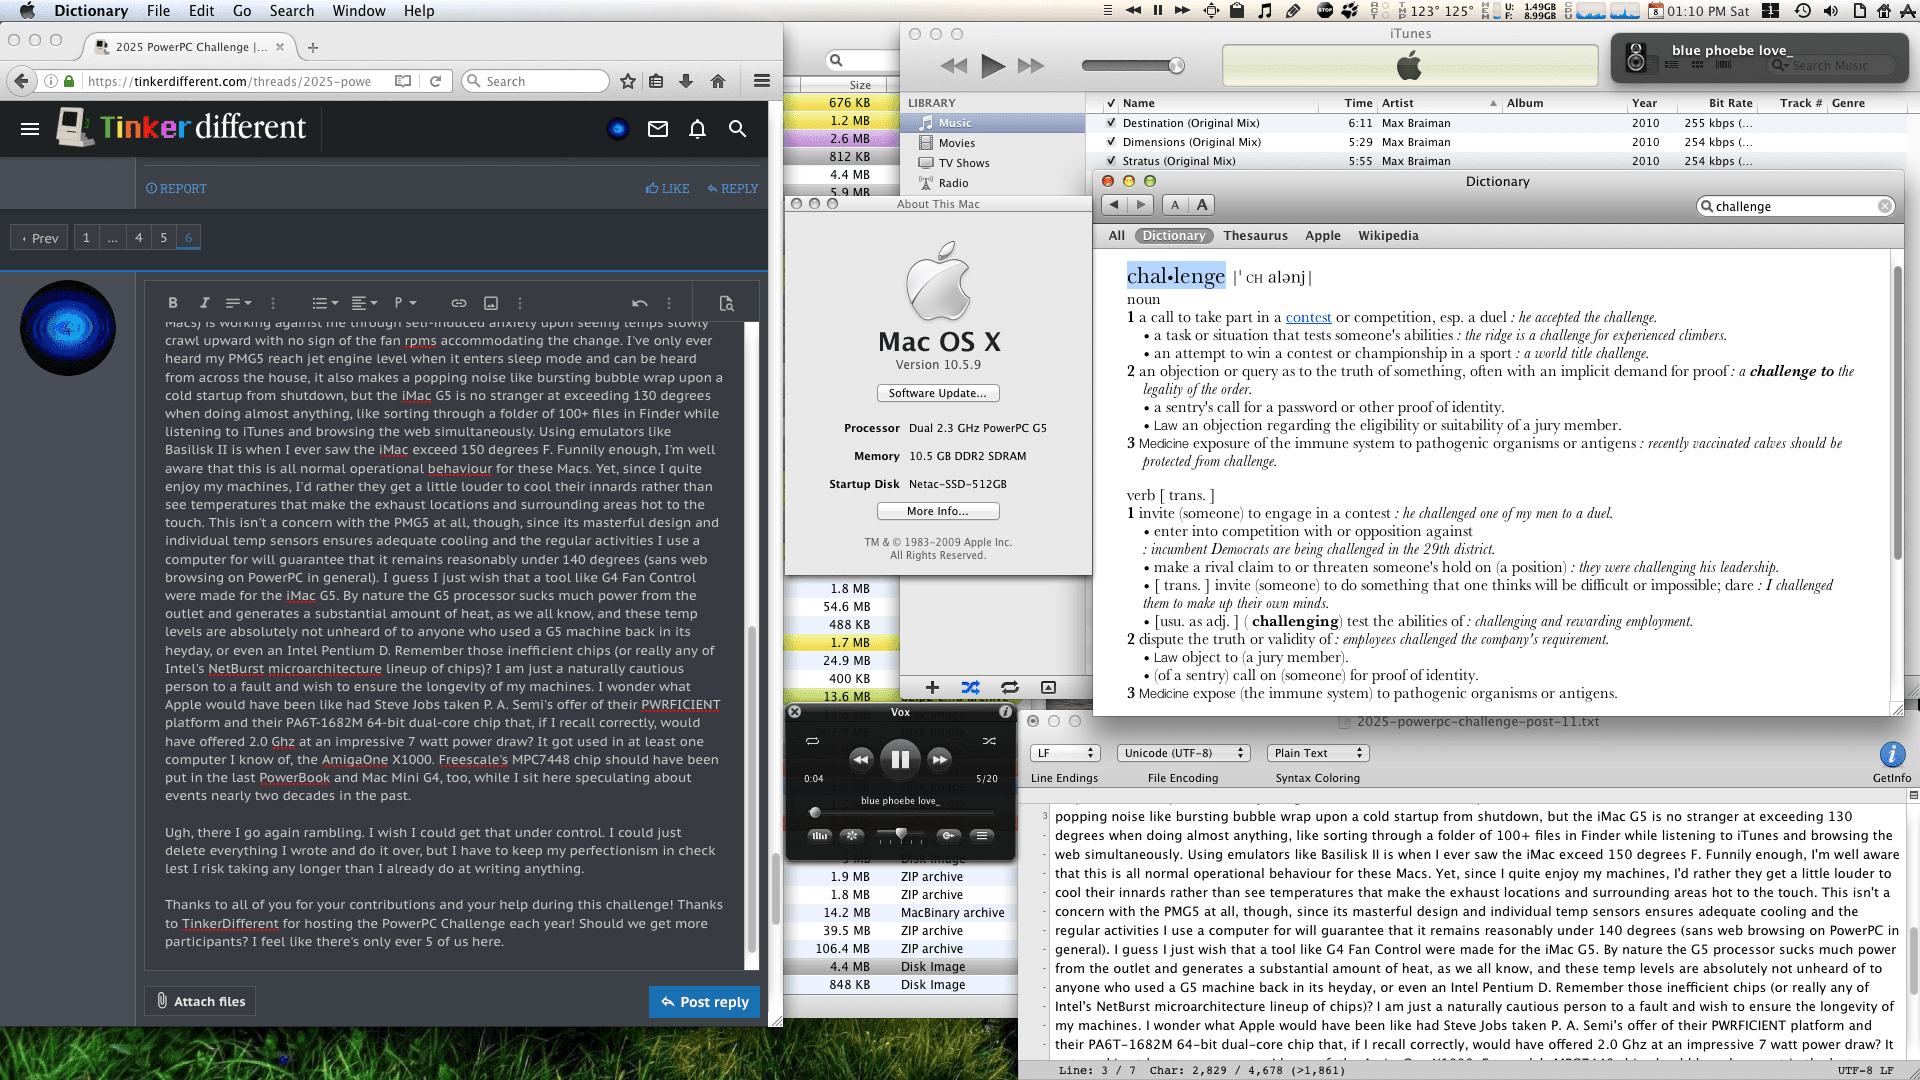Open the Window menu

coord(359,11)
